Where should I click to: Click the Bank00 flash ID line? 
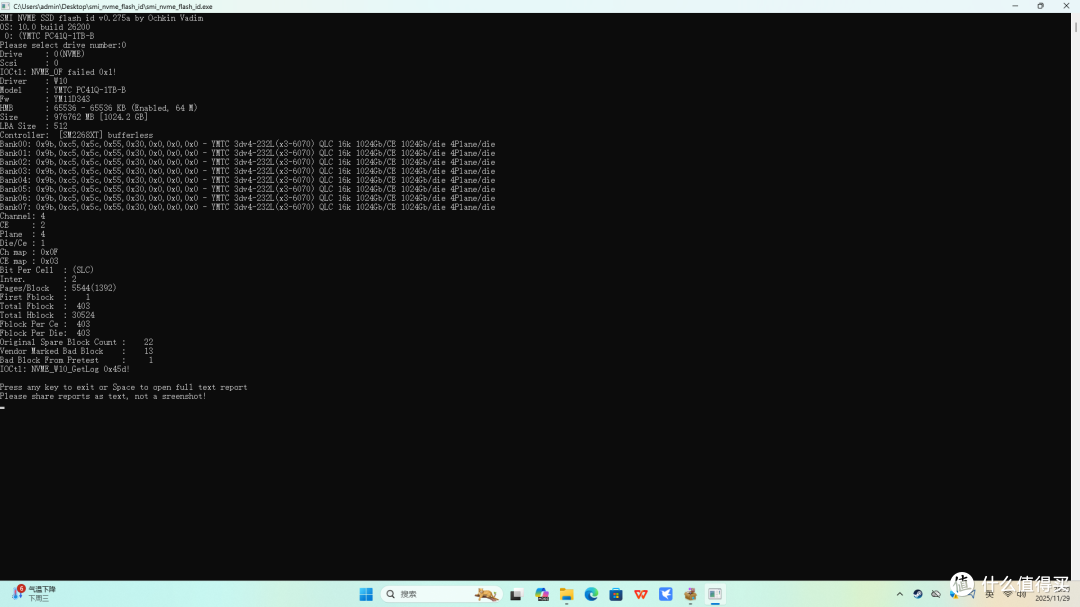[x=247, y=144]
